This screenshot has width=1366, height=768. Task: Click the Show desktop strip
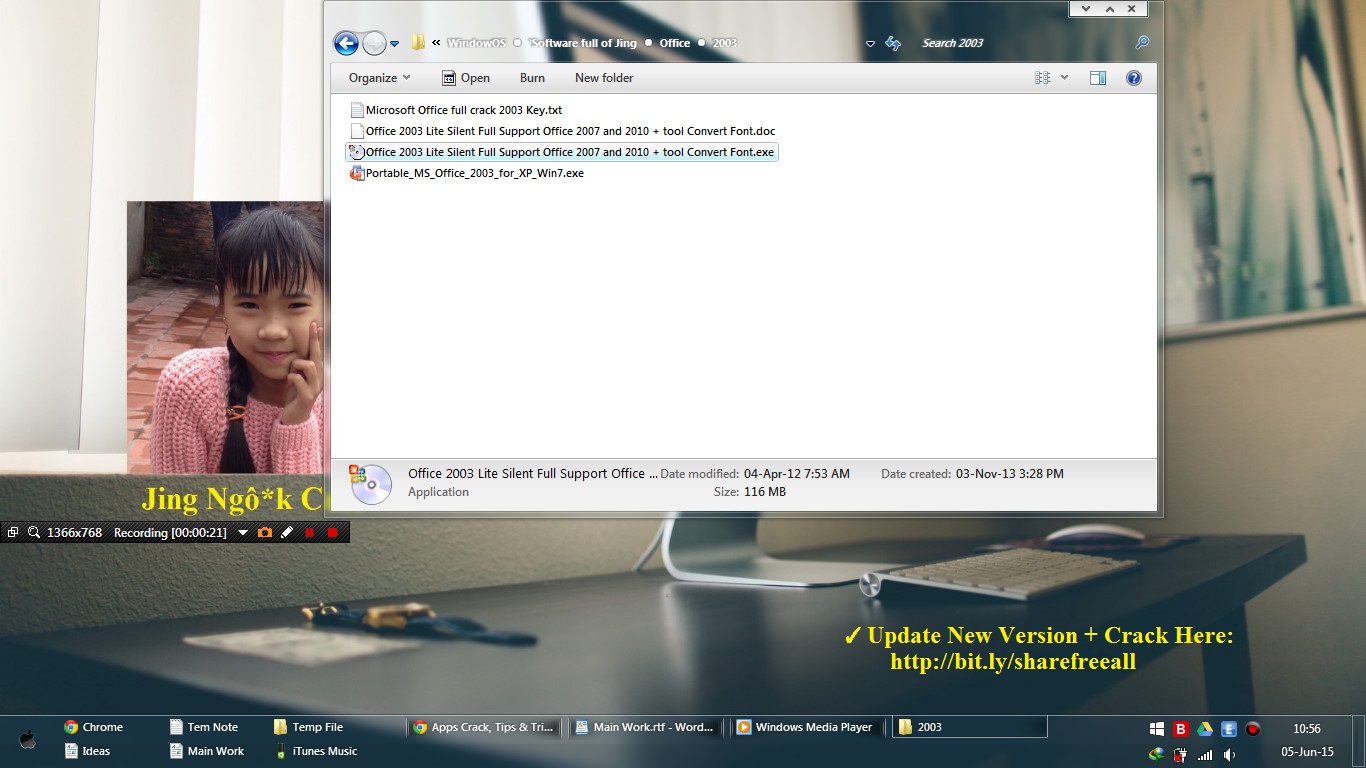click(1358, 741)
